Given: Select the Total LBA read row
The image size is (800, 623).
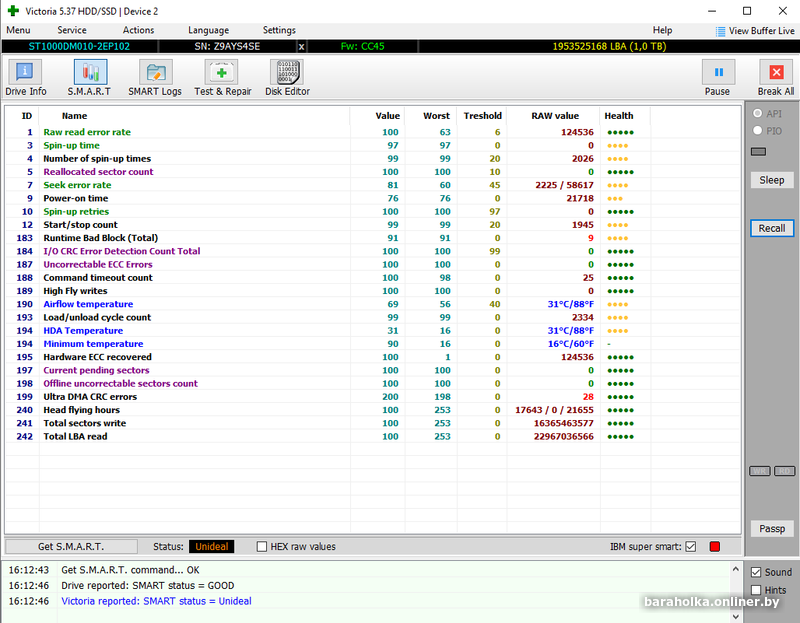Looking at the screenshot, I should pyautogui.click(x=372, y=437).
